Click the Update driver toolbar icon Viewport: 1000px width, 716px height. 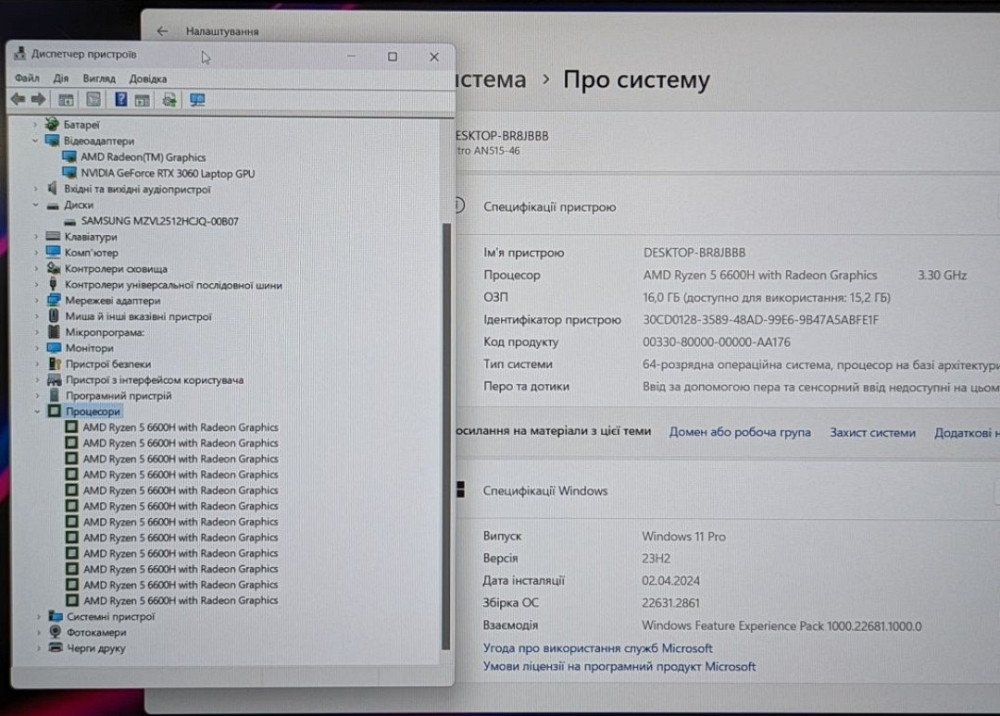[x=169, y=99]
